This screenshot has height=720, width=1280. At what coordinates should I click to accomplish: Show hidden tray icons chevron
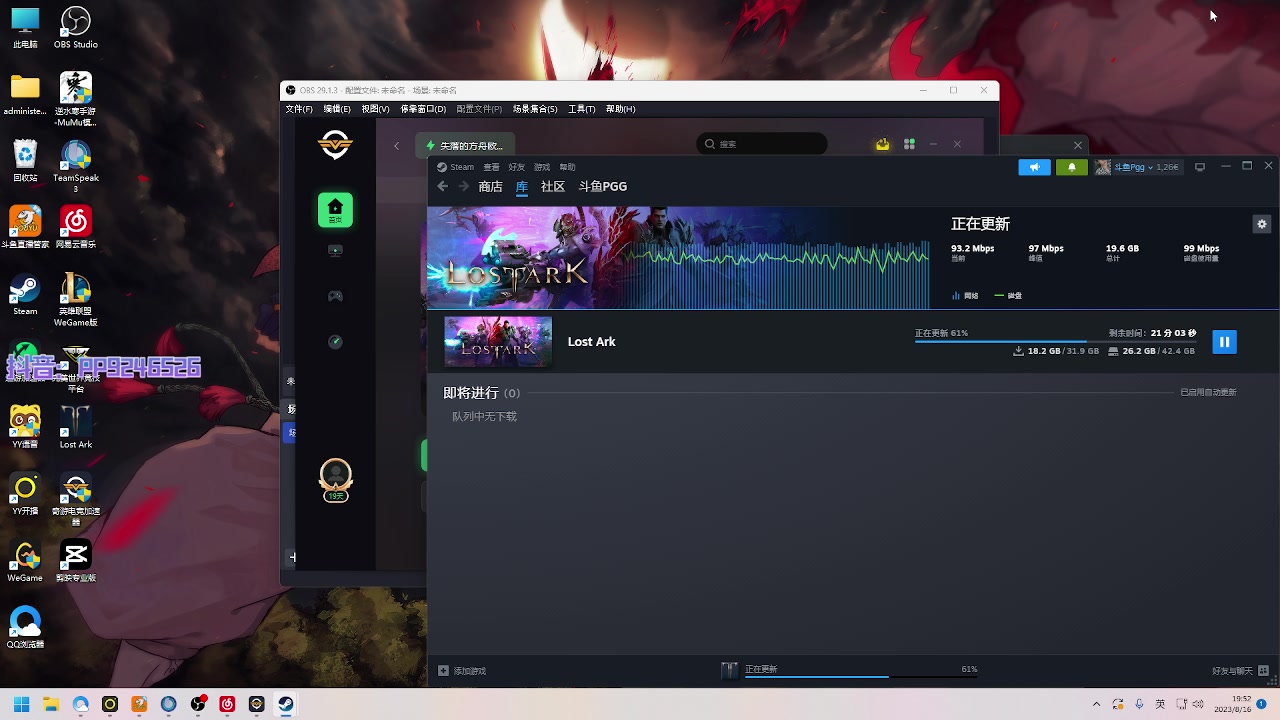[x=1096, y=704]
